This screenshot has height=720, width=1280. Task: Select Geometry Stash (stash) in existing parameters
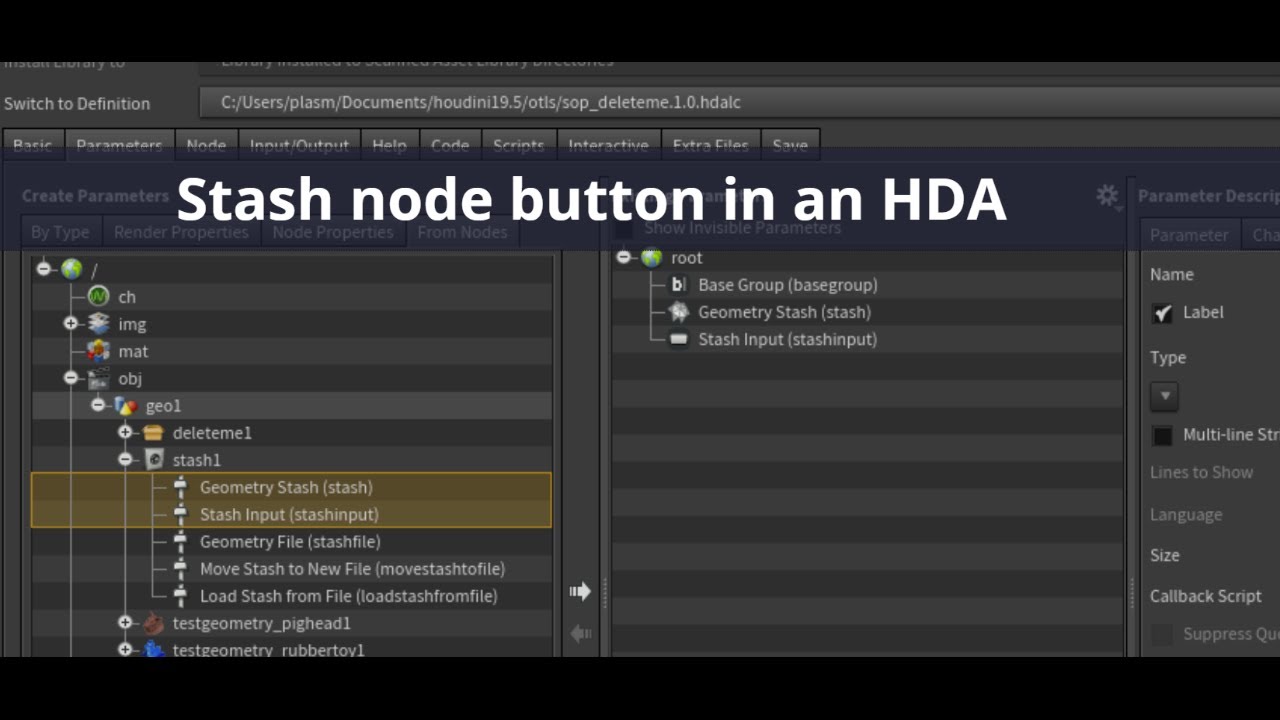(x=785, y=312)
